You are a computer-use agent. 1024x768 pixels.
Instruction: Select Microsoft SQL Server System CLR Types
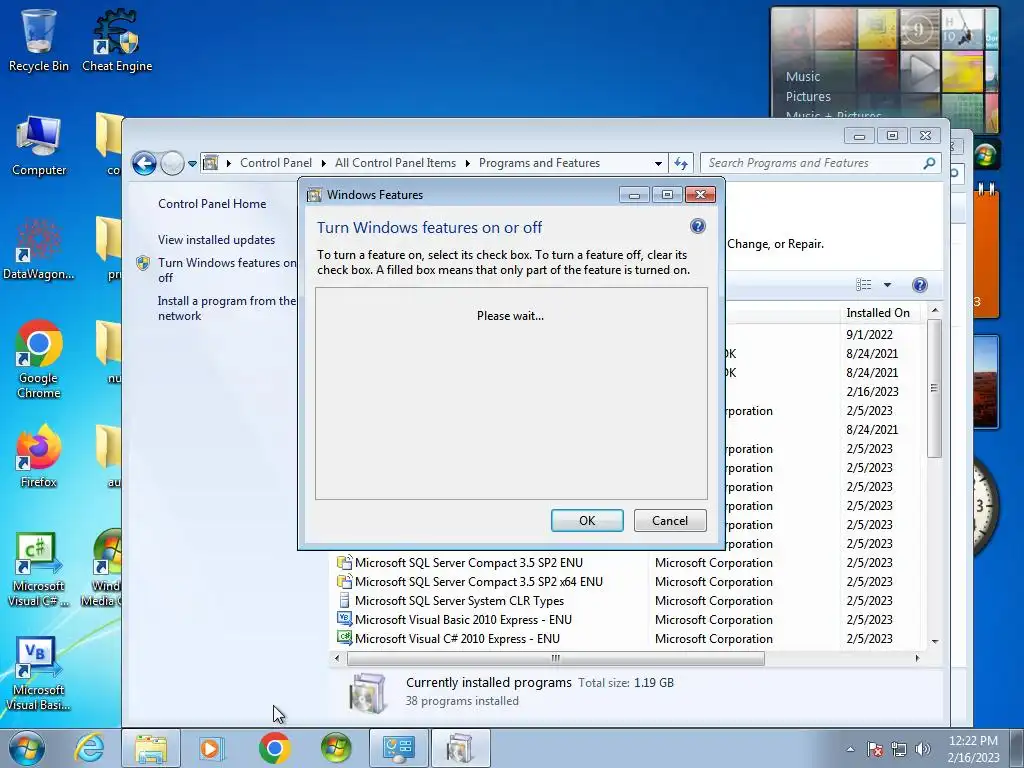pyautogui.click(x=458, y=601)
